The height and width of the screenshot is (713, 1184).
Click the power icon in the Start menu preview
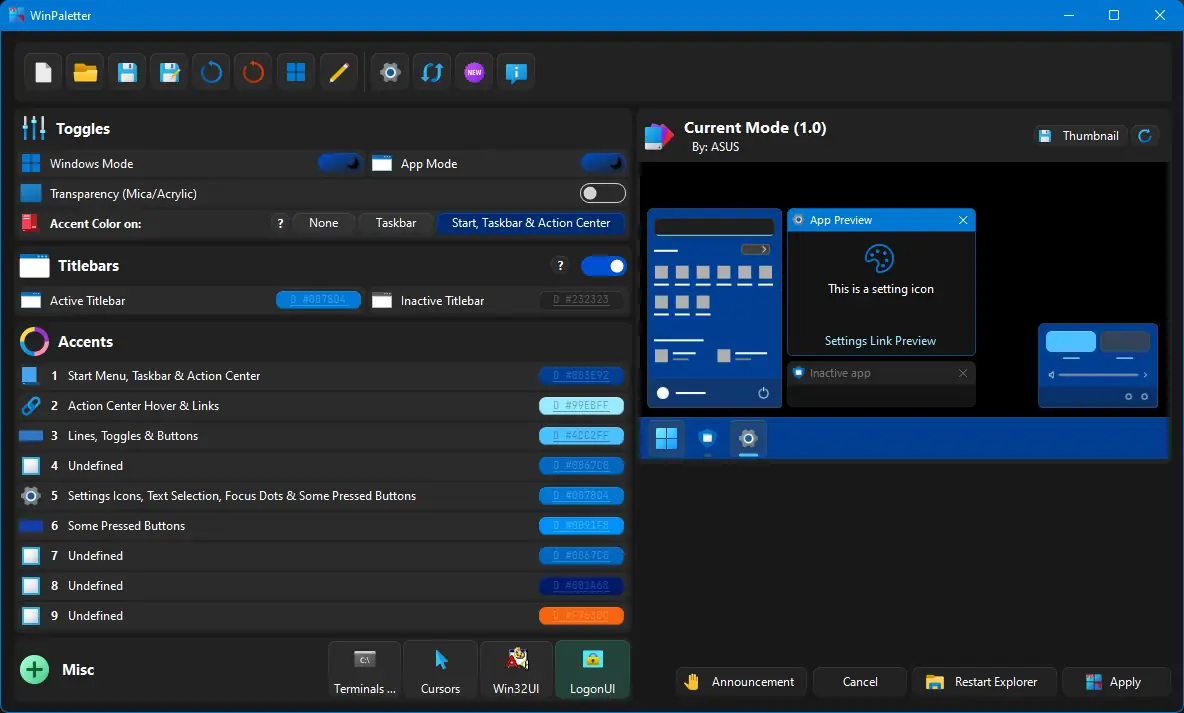[x=763, y=393]
